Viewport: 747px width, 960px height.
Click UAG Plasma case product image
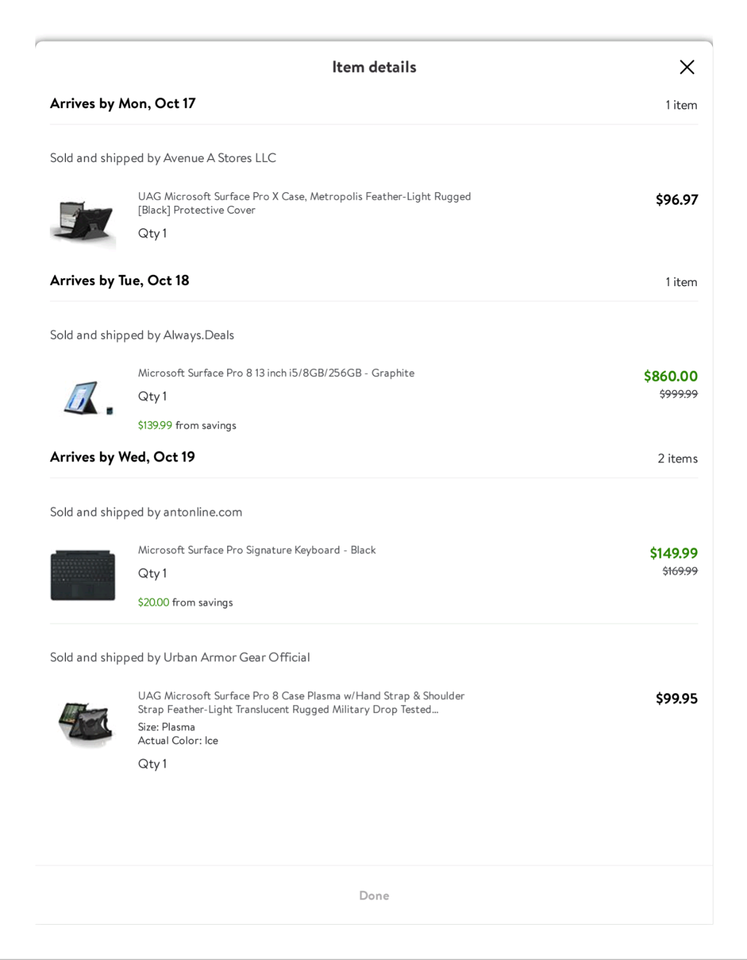coord(83,721)
